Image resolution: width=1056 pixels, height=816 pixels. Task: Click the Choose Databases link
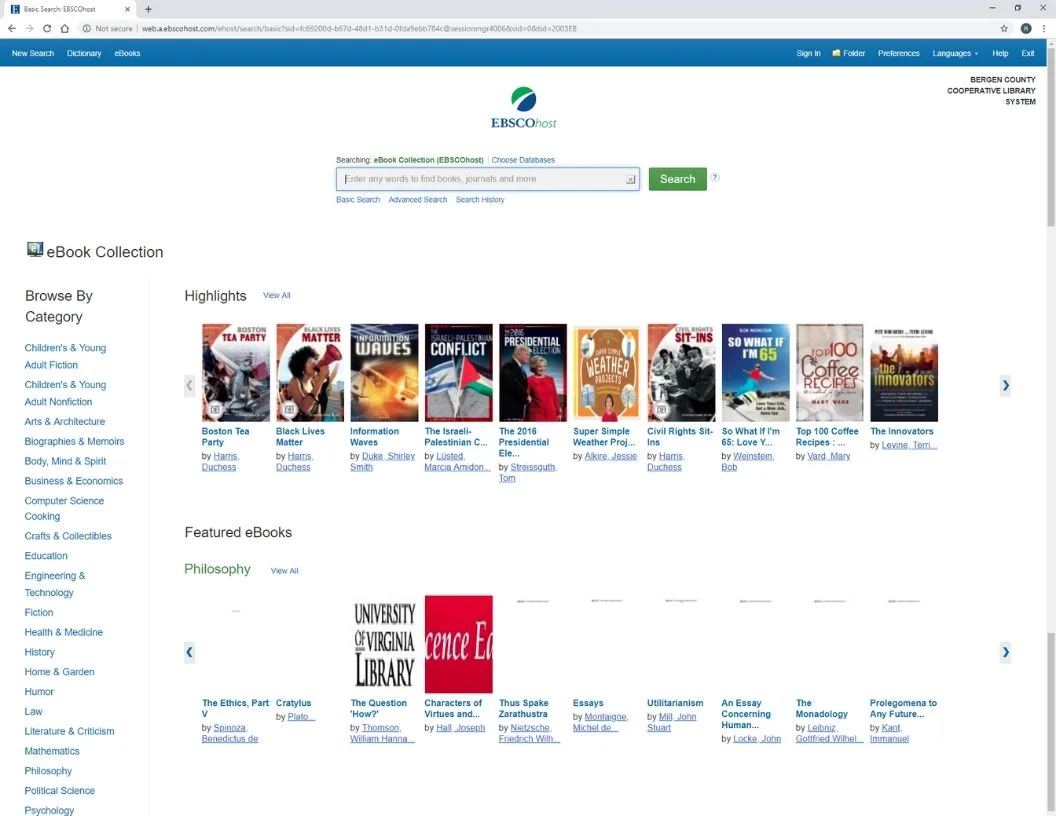click(x=523, y=160)
